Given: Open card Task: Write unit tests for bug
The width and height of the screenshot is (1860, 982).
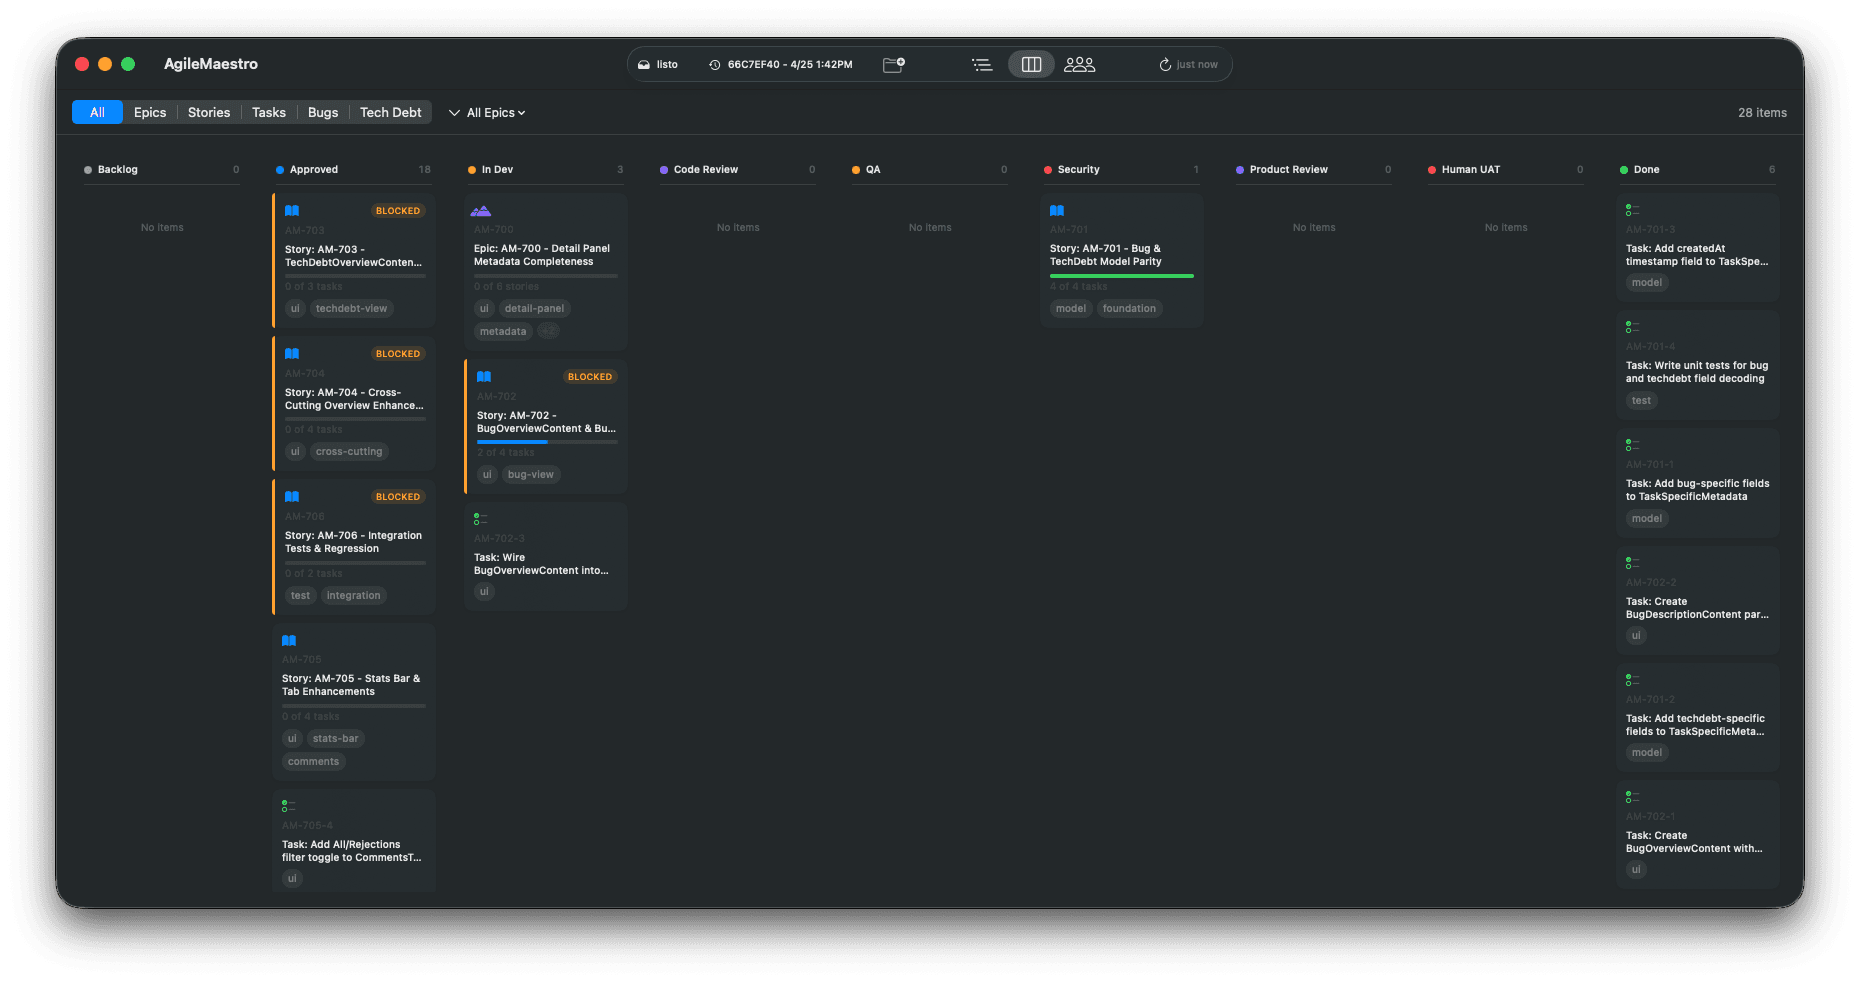Looking at the screenshot, I should [1697, 365].
